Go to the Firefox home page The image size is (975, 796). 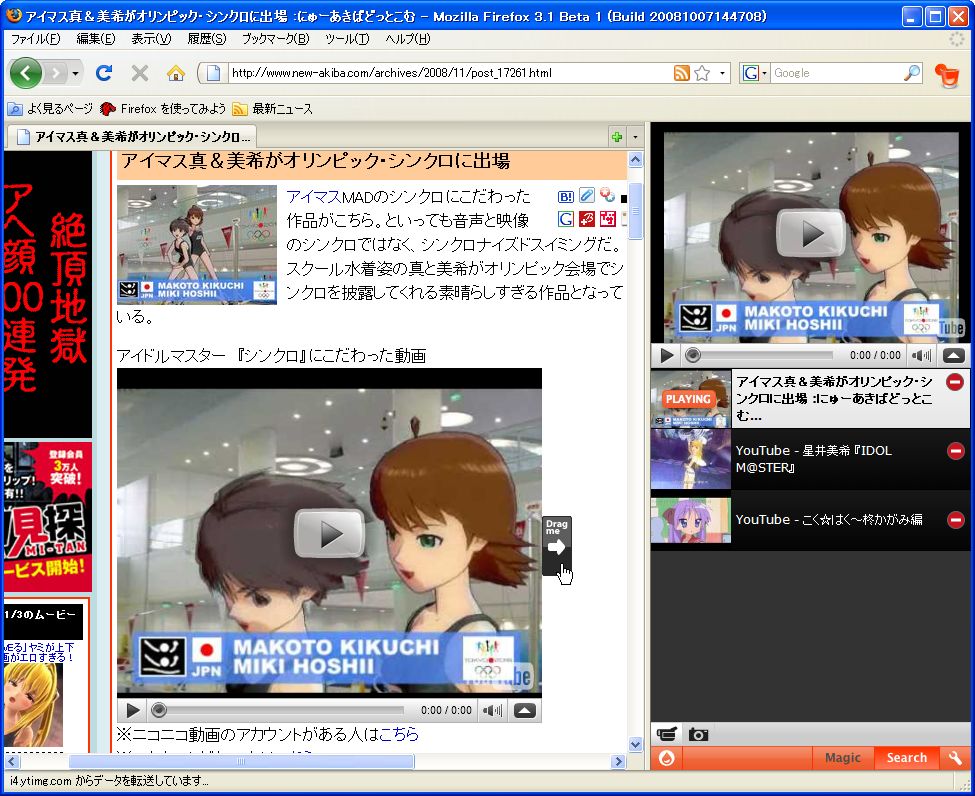pos(176,73)
